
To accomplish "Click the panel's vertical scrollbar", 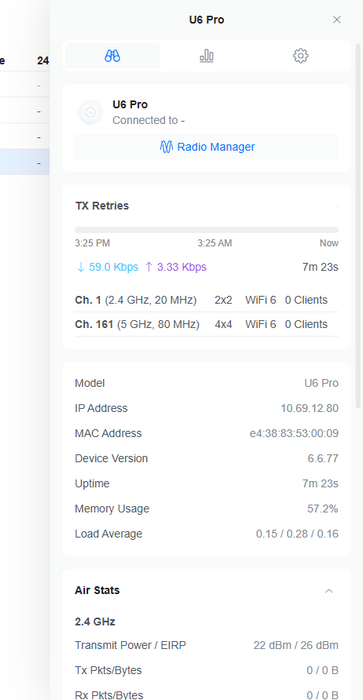I will [x=358, y=225].
